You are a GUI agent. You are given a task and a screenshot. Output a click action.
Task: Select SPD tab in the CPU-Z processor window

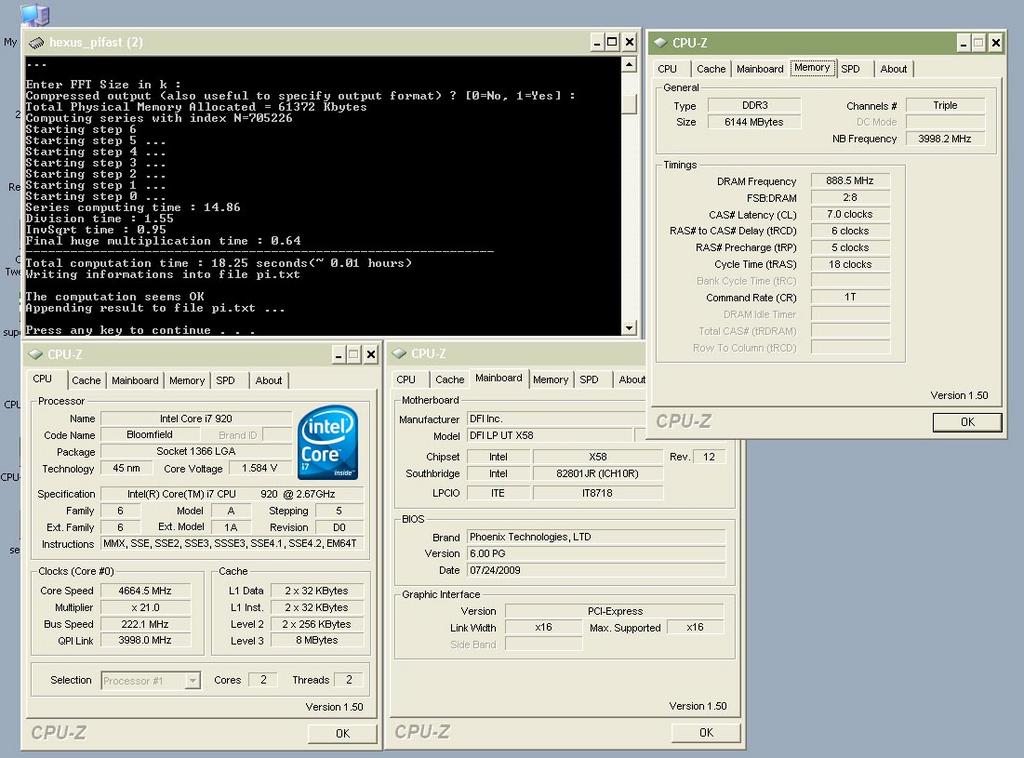pos(225,381)
